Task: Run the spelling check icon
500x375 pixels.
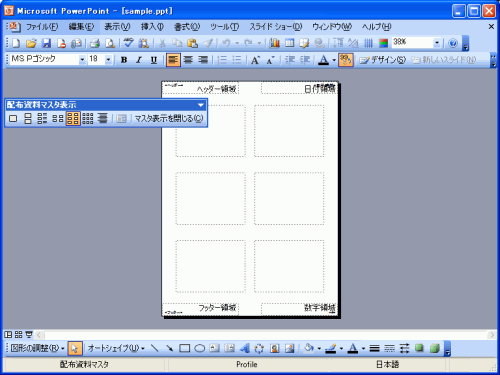Action: tap(128, 43)
